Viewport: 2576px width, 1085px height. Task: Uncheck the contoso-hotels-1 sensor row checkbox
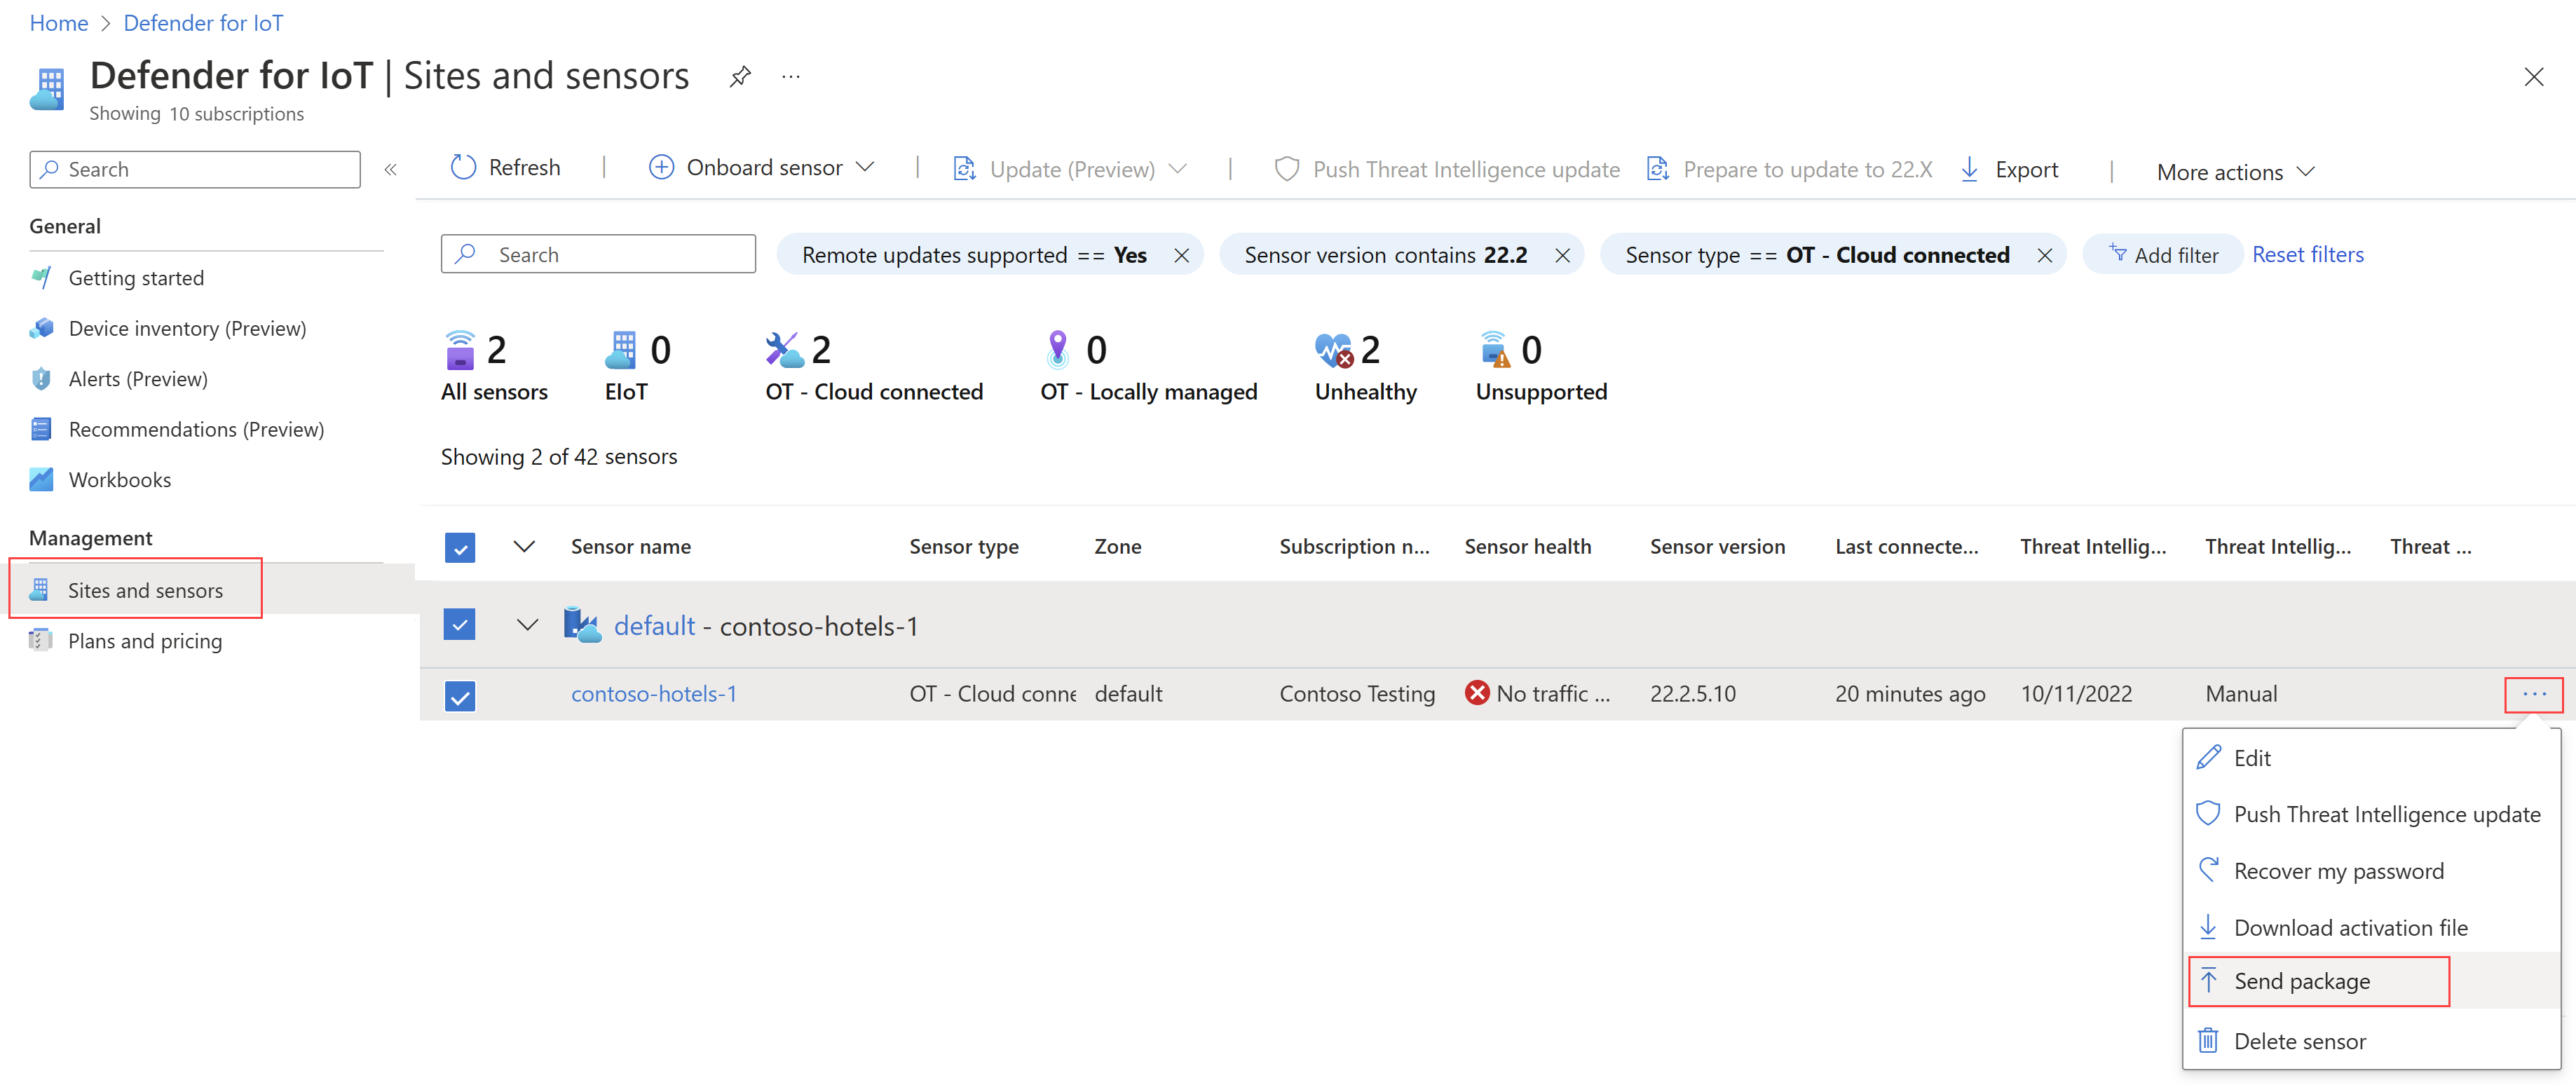click(460, 695)
